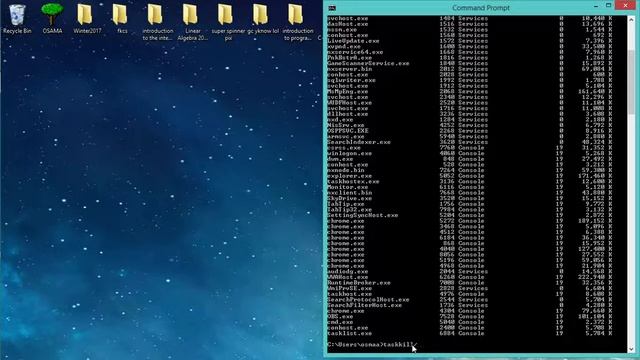
Task: Click the LiveUpdate.exe process row
Action: pos(469,41)
